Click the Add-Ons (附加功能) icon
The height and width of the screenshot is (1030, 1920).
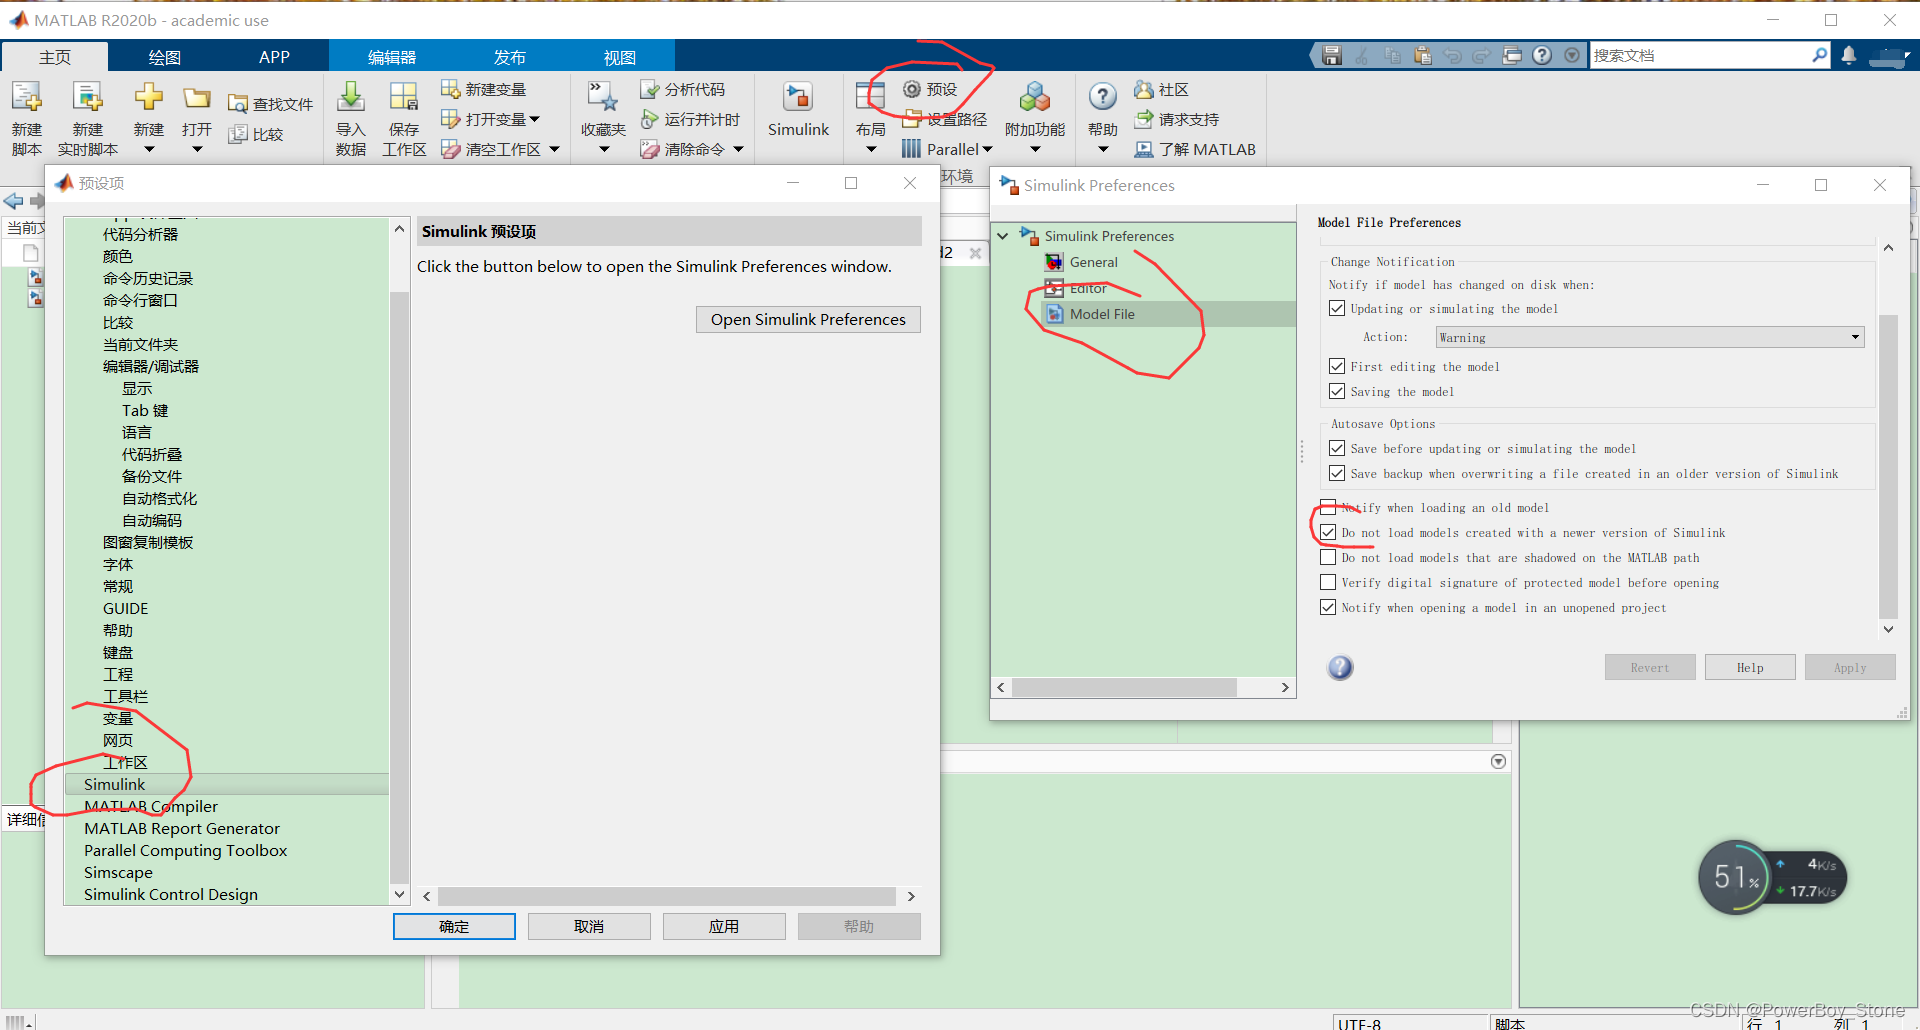click(1035, 97)
